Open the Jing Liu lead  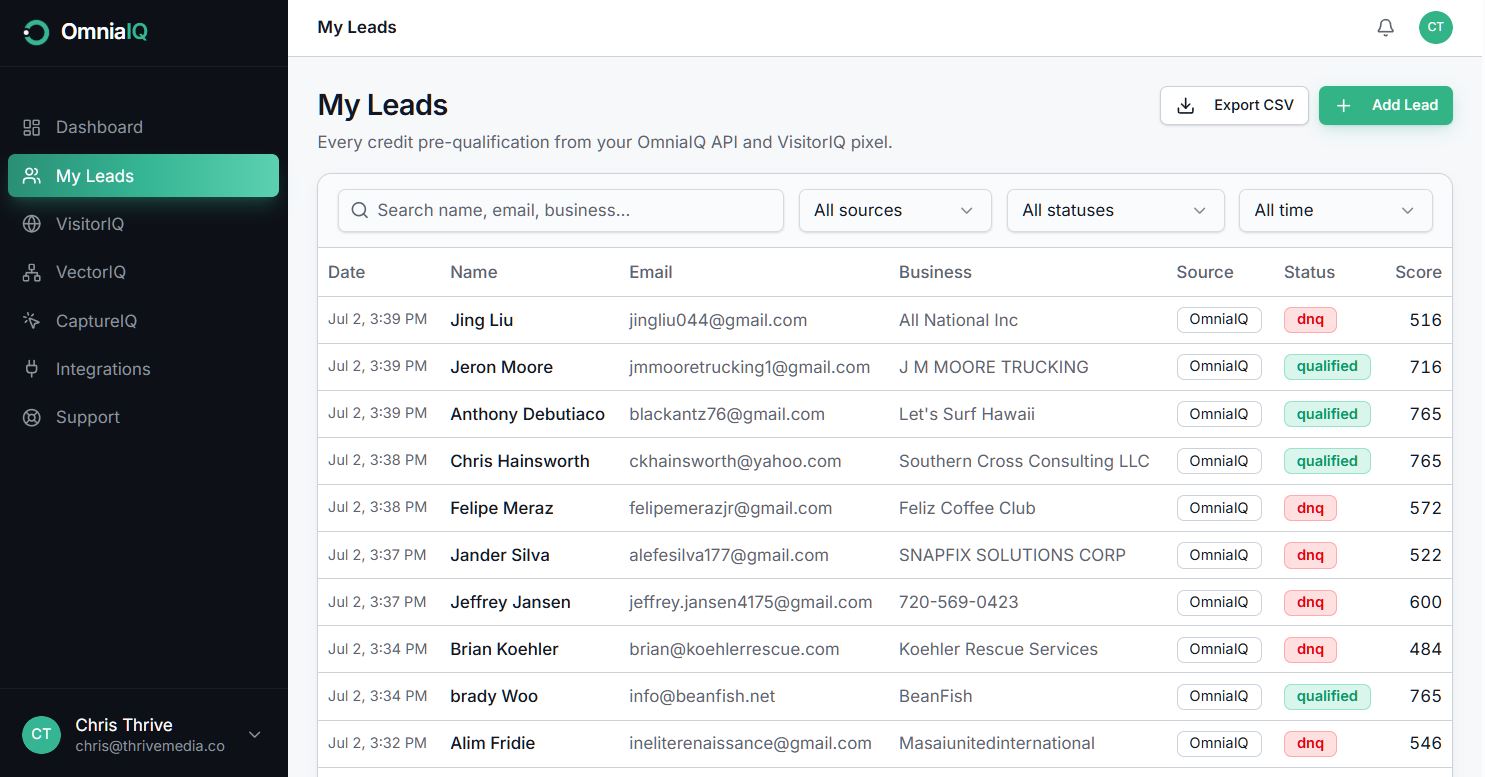[482, 320]
